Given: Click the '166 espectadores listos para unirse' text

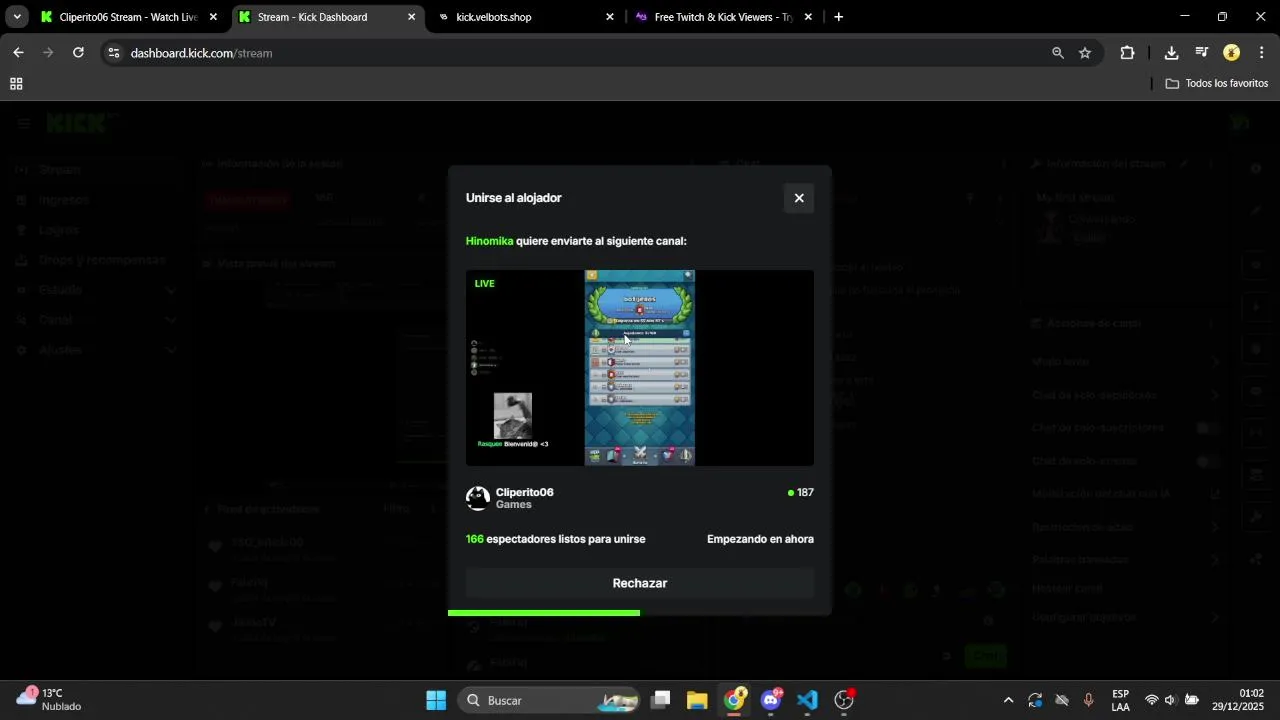Looking at the screenshot, I should tap(556, 539).
